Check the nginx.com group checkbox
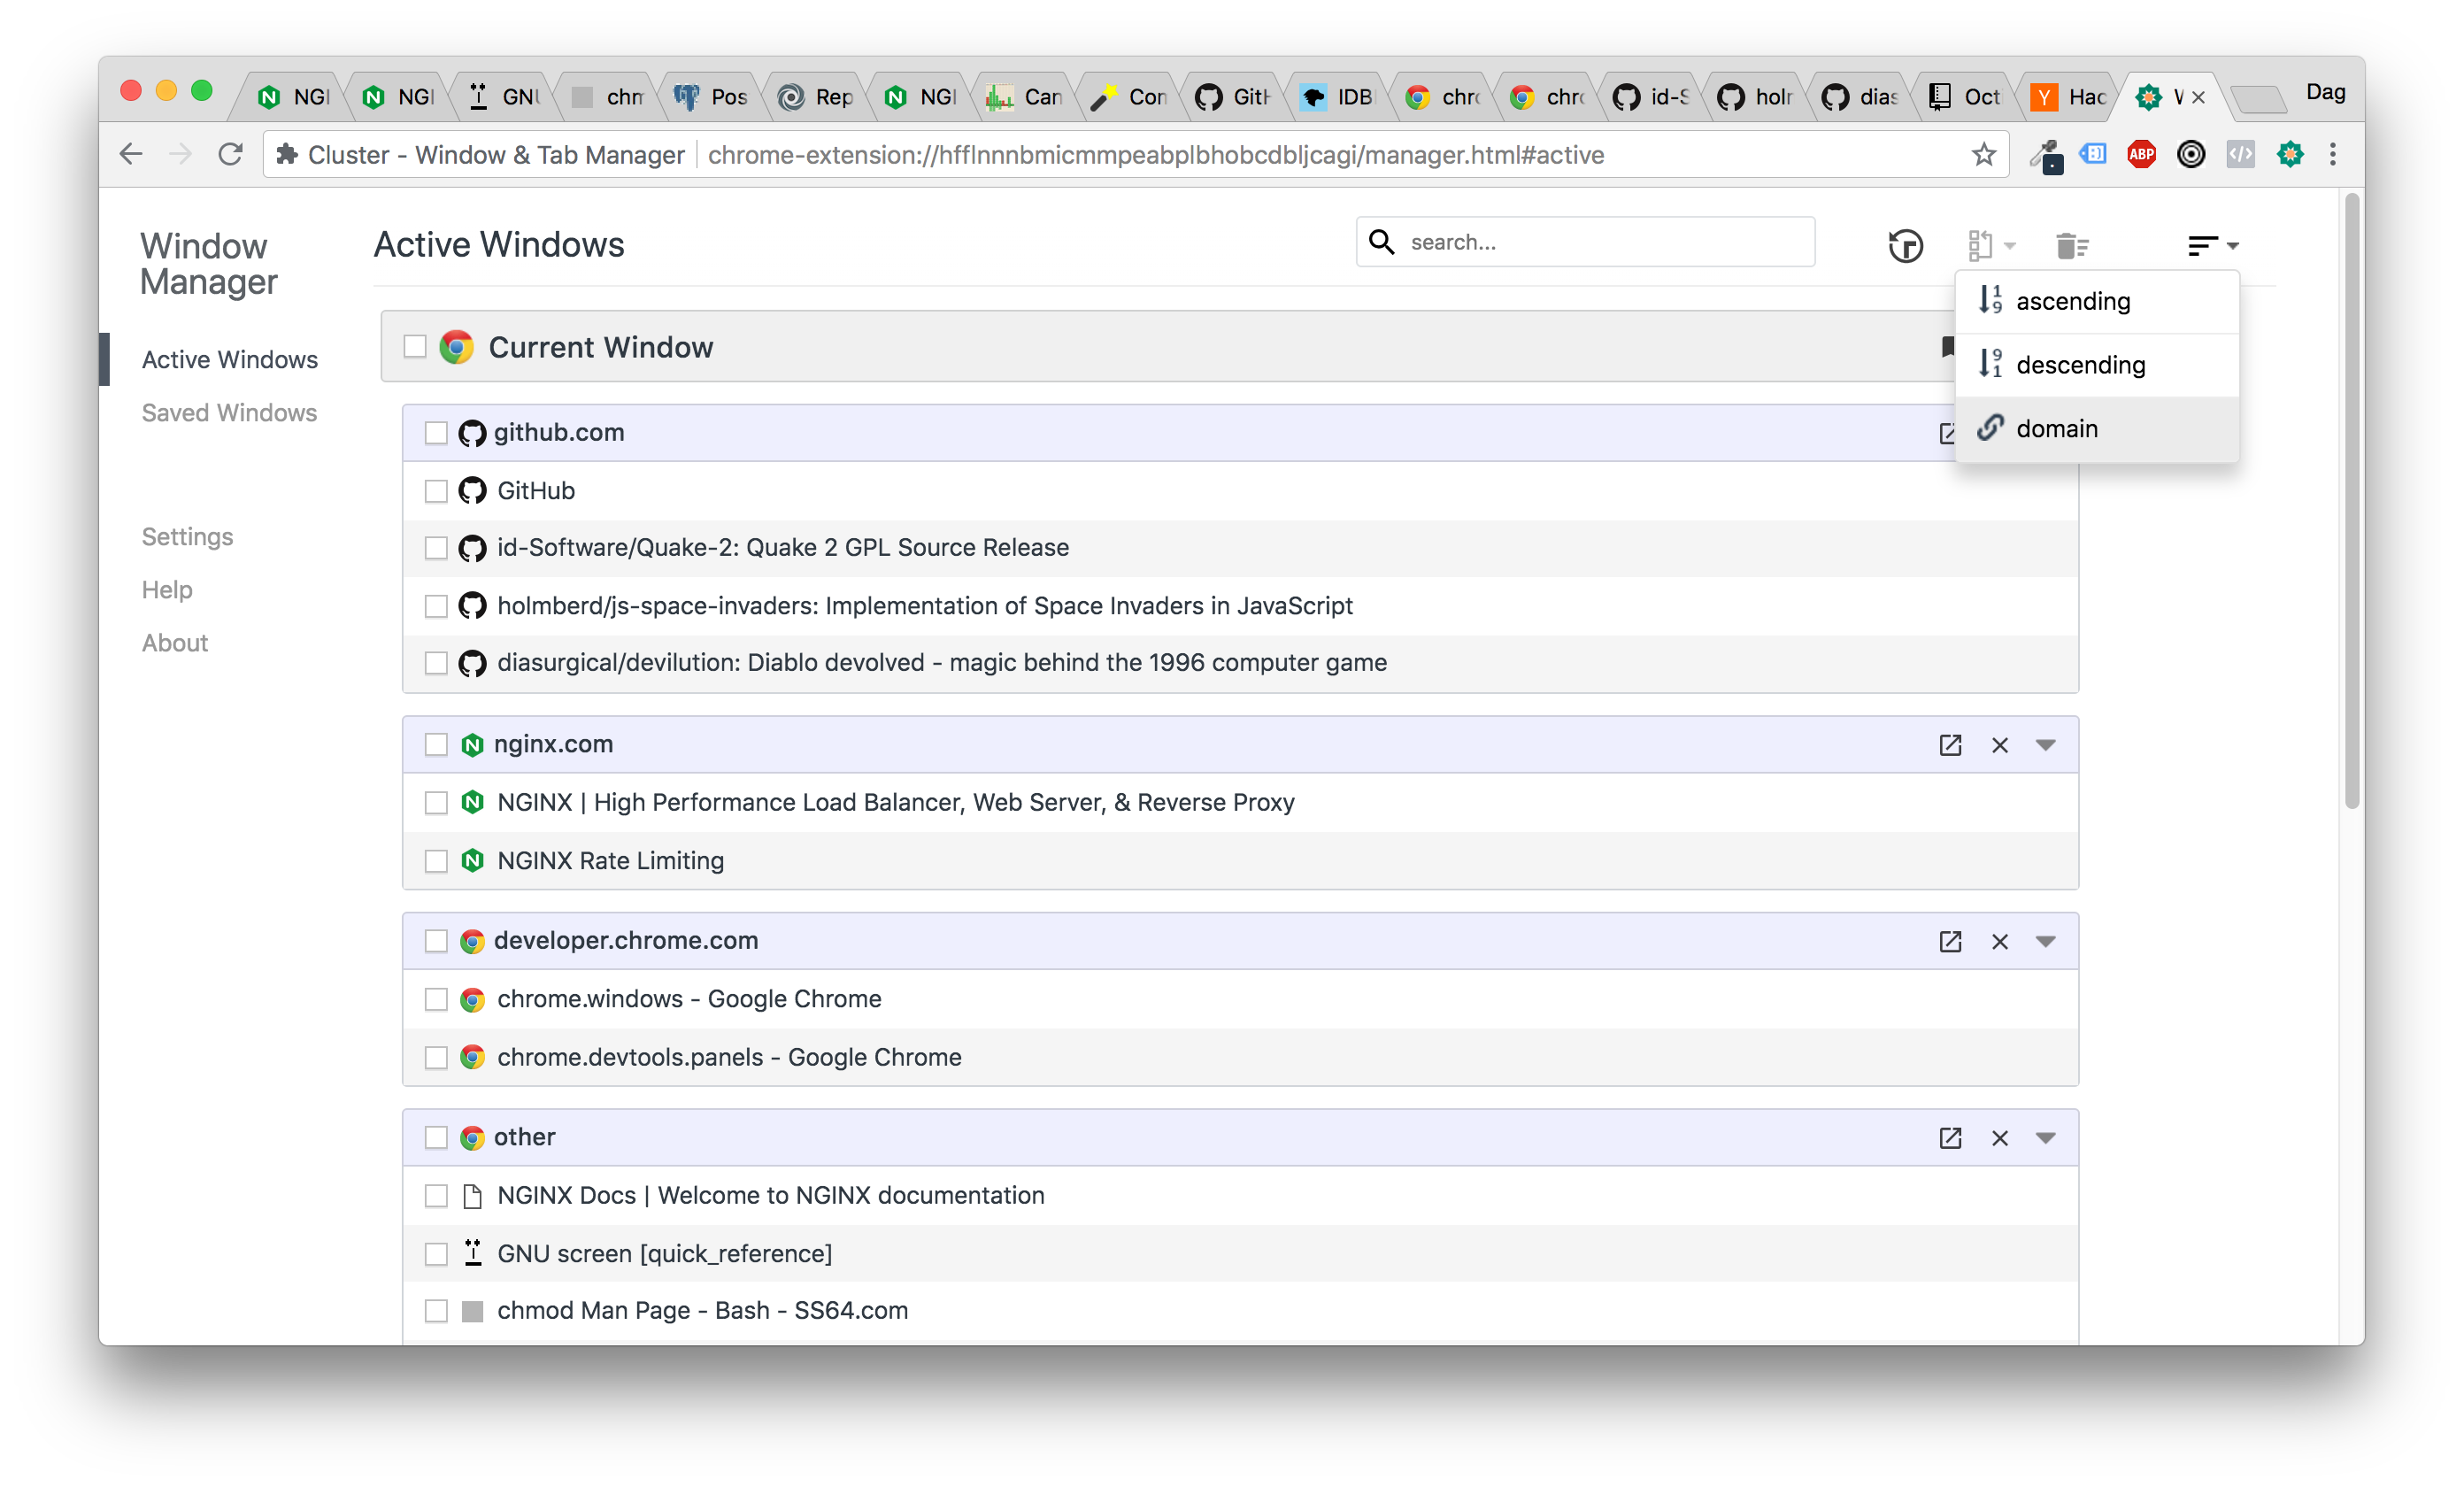 (x=436, y=744)
